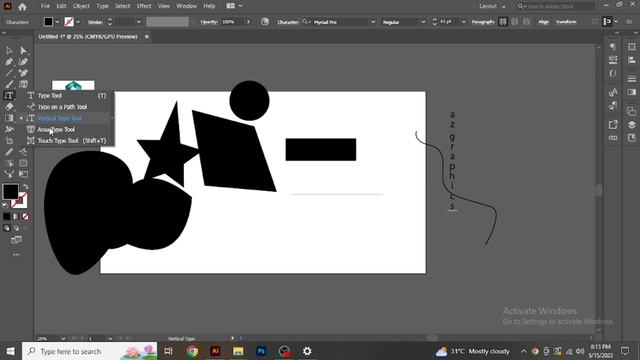Select the Direct Selection tool
The image size is (640, 360).
point(23,51)
